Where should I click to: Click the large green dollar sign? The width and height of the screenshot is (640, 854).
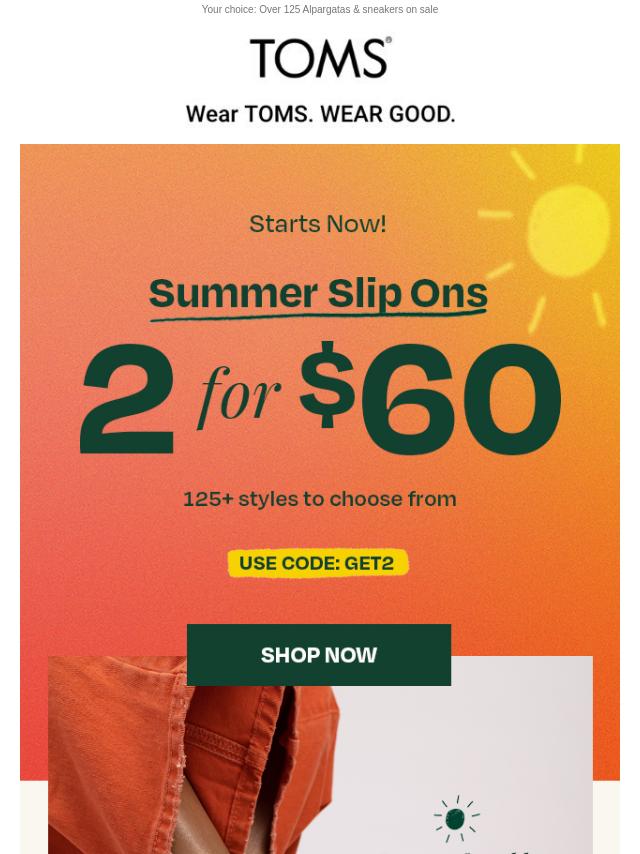327,385
